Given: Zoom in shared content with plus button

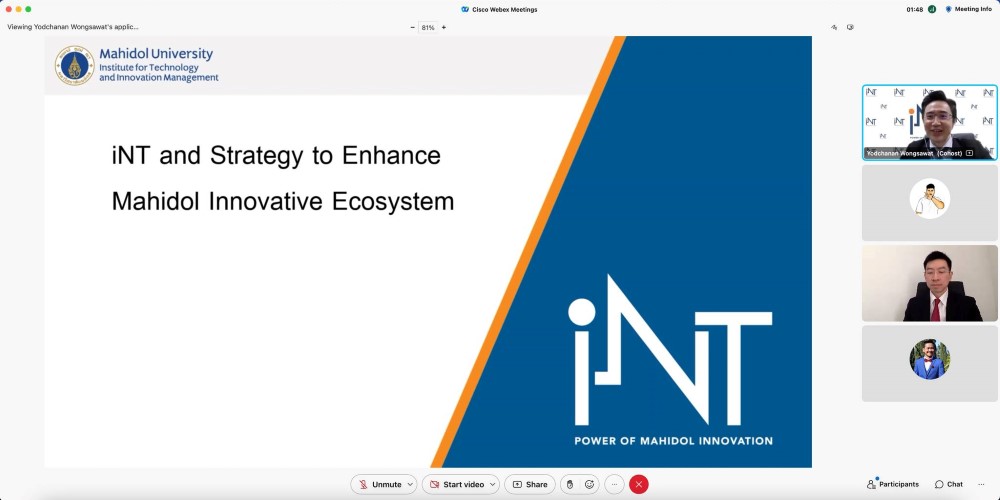Looking at the screenshot, I should 444,27.
